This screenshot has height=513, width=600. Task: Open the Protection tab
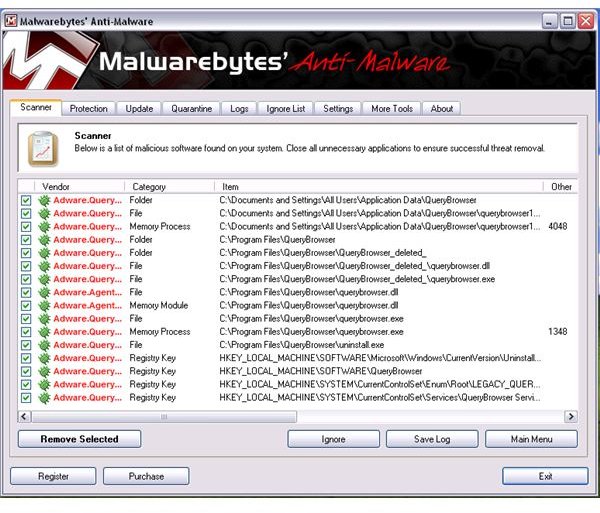point(88,109)
